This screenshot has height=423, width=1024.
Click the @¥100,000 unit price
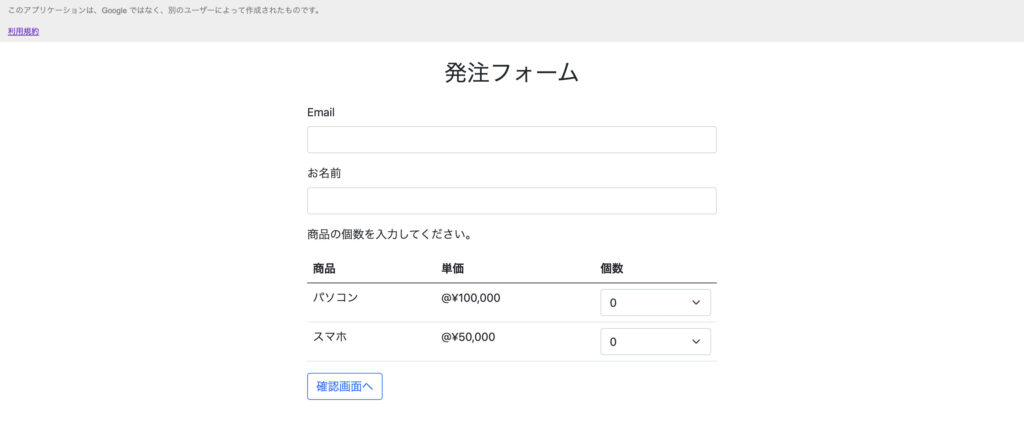coord(471,298)
